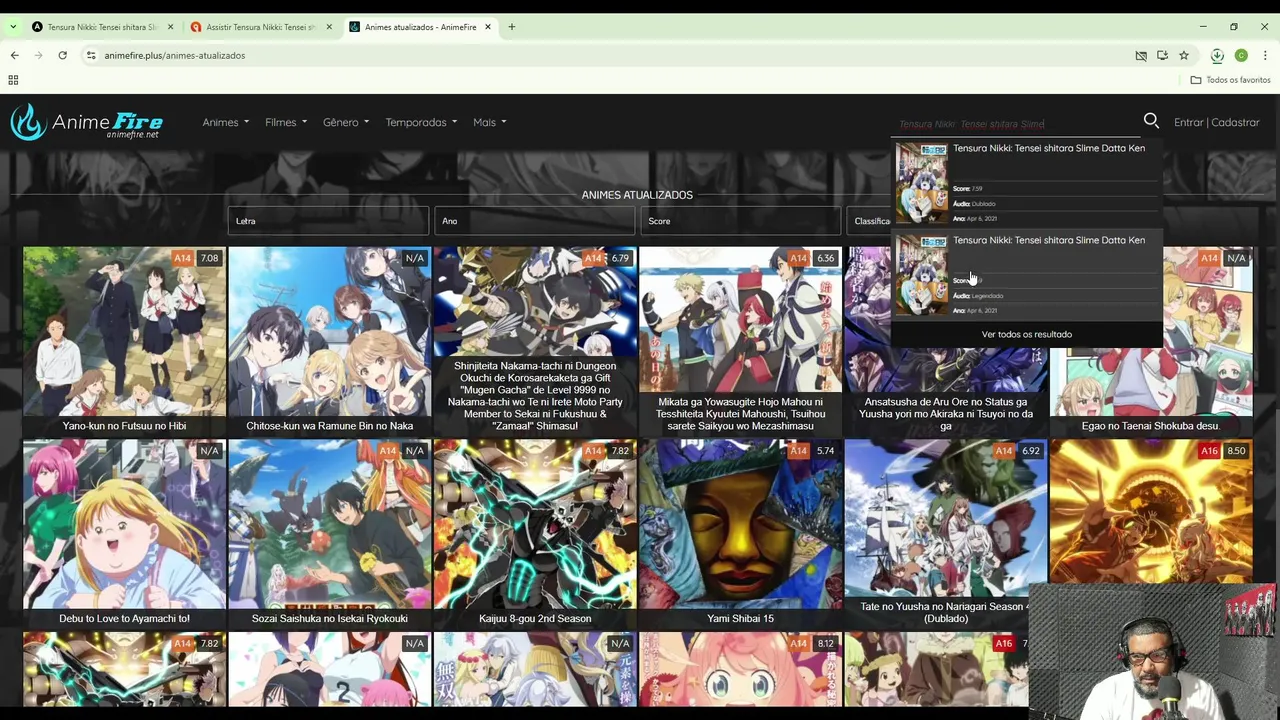Open Yami Shibai 15 card
The image size is (1280, 720).
click(740, 534)
